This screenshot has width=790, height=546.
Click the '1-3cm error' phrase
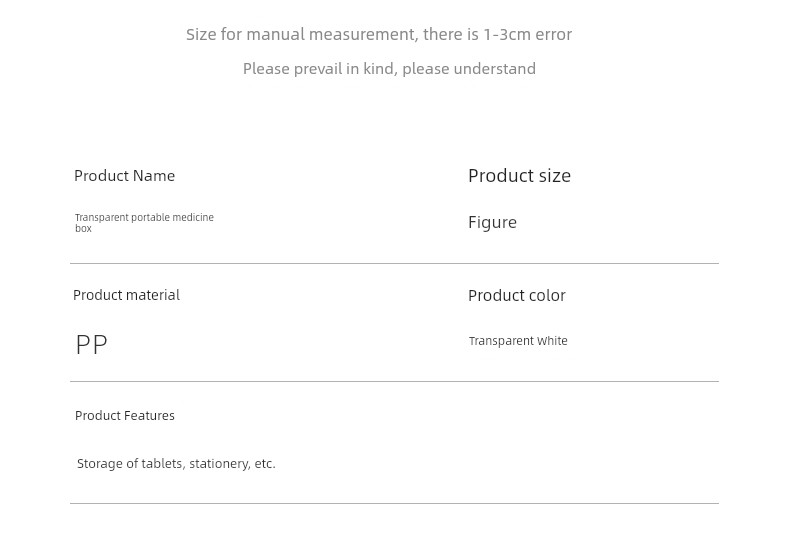pos(528,35)
